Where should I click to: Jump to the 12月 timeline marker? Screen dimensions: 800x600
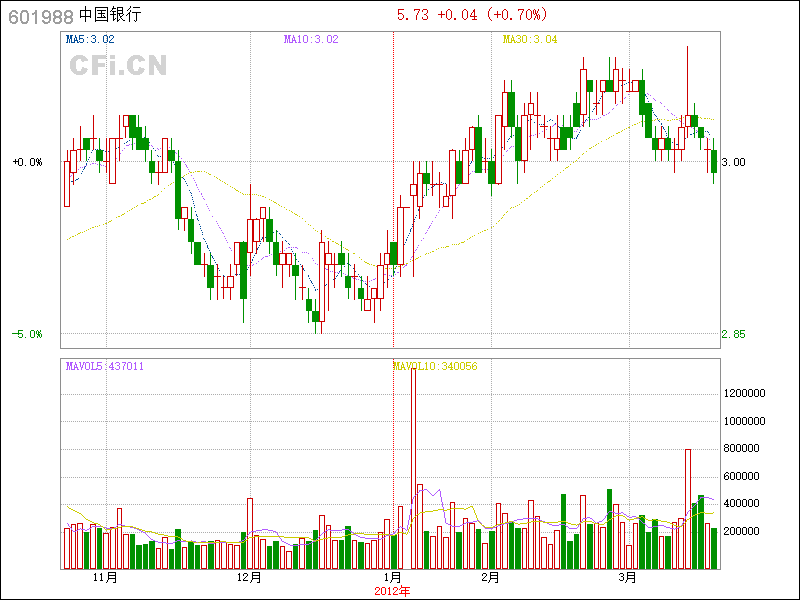tap(249, 577)
